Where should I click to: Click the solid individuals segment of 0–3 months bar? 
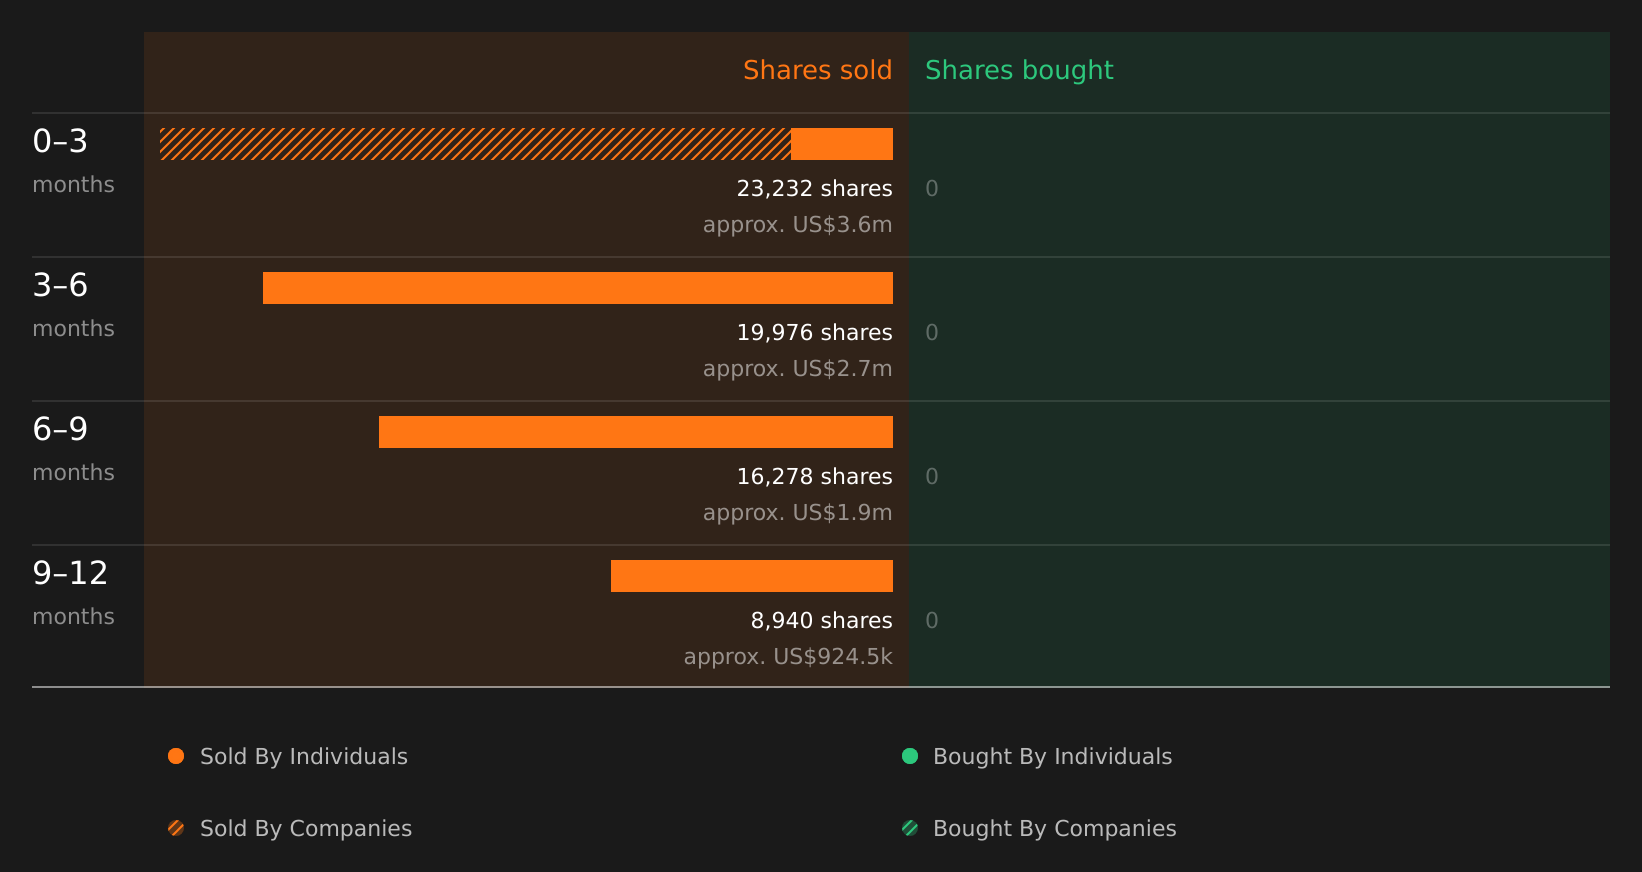click(842, 144)
